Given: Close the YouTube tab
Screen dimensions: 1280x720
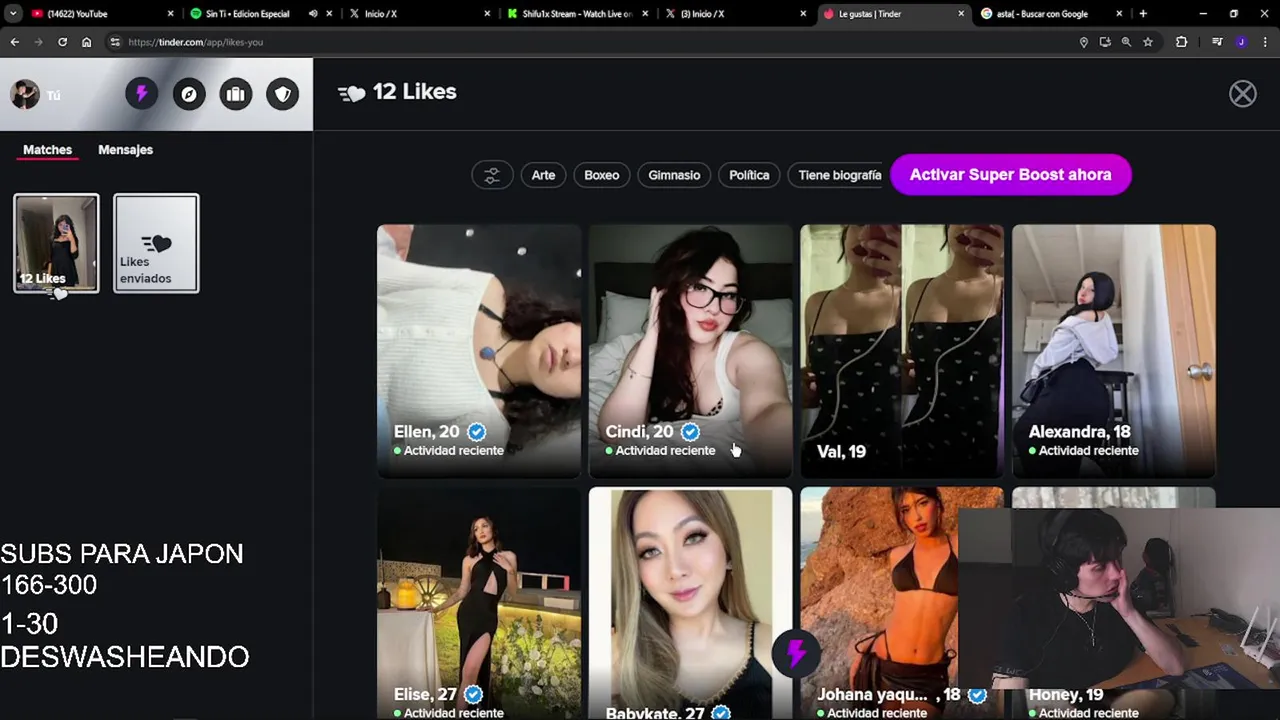Looking at the screenshot, I should [170, 14].
